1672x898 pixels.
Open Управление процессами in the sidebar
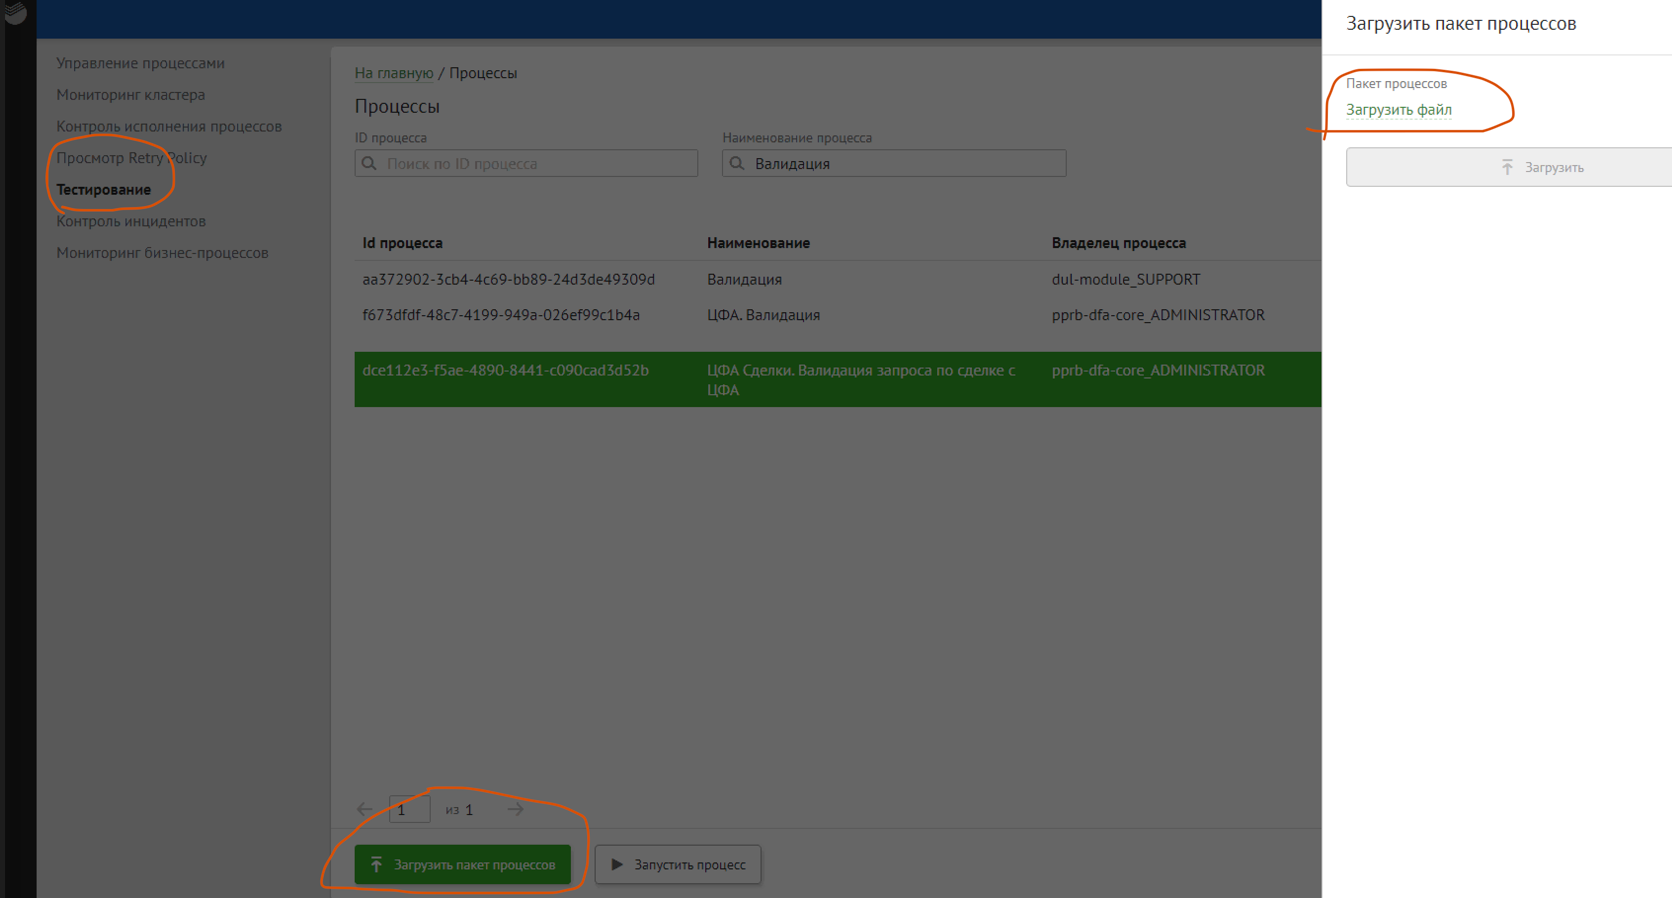click(x=140, y=63)
